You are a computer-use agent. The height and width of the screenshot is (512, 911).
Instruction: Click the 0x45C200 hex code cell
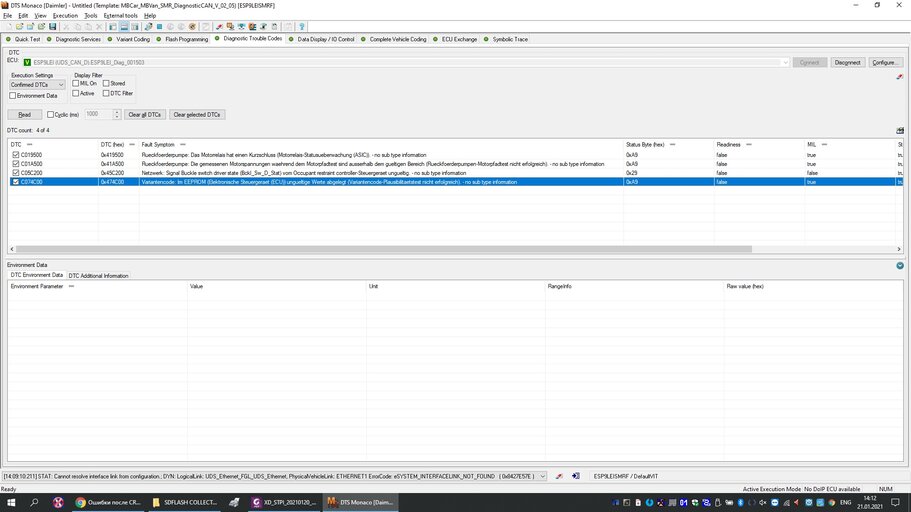(x=112, y=173)
